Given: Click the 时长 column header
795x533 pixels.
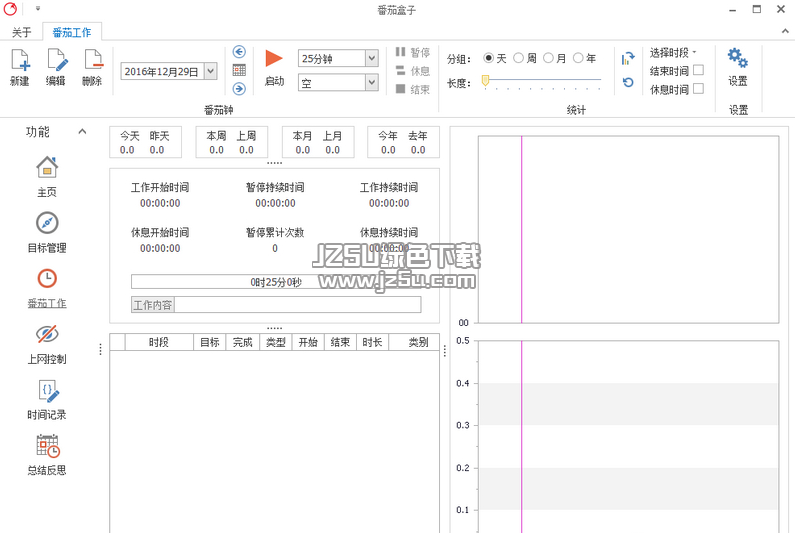Looking at the screenshot, I should 373,342.
